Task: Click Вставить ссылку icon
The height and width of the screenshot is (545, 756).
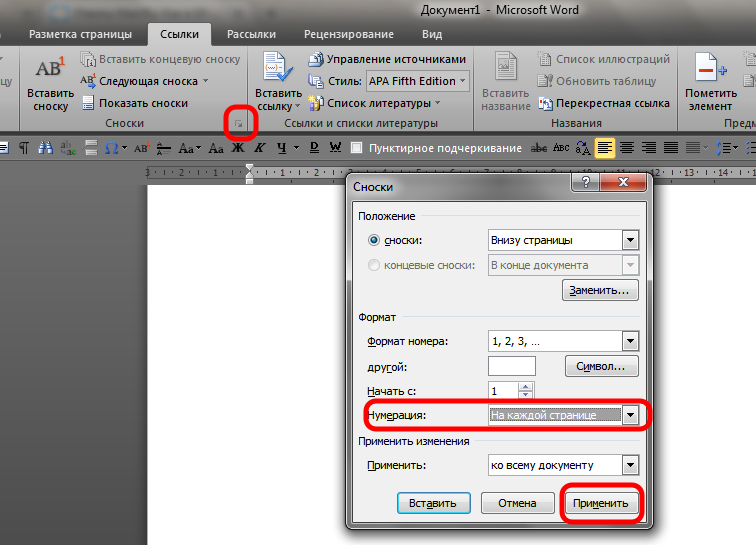Action: coord(278,67)
